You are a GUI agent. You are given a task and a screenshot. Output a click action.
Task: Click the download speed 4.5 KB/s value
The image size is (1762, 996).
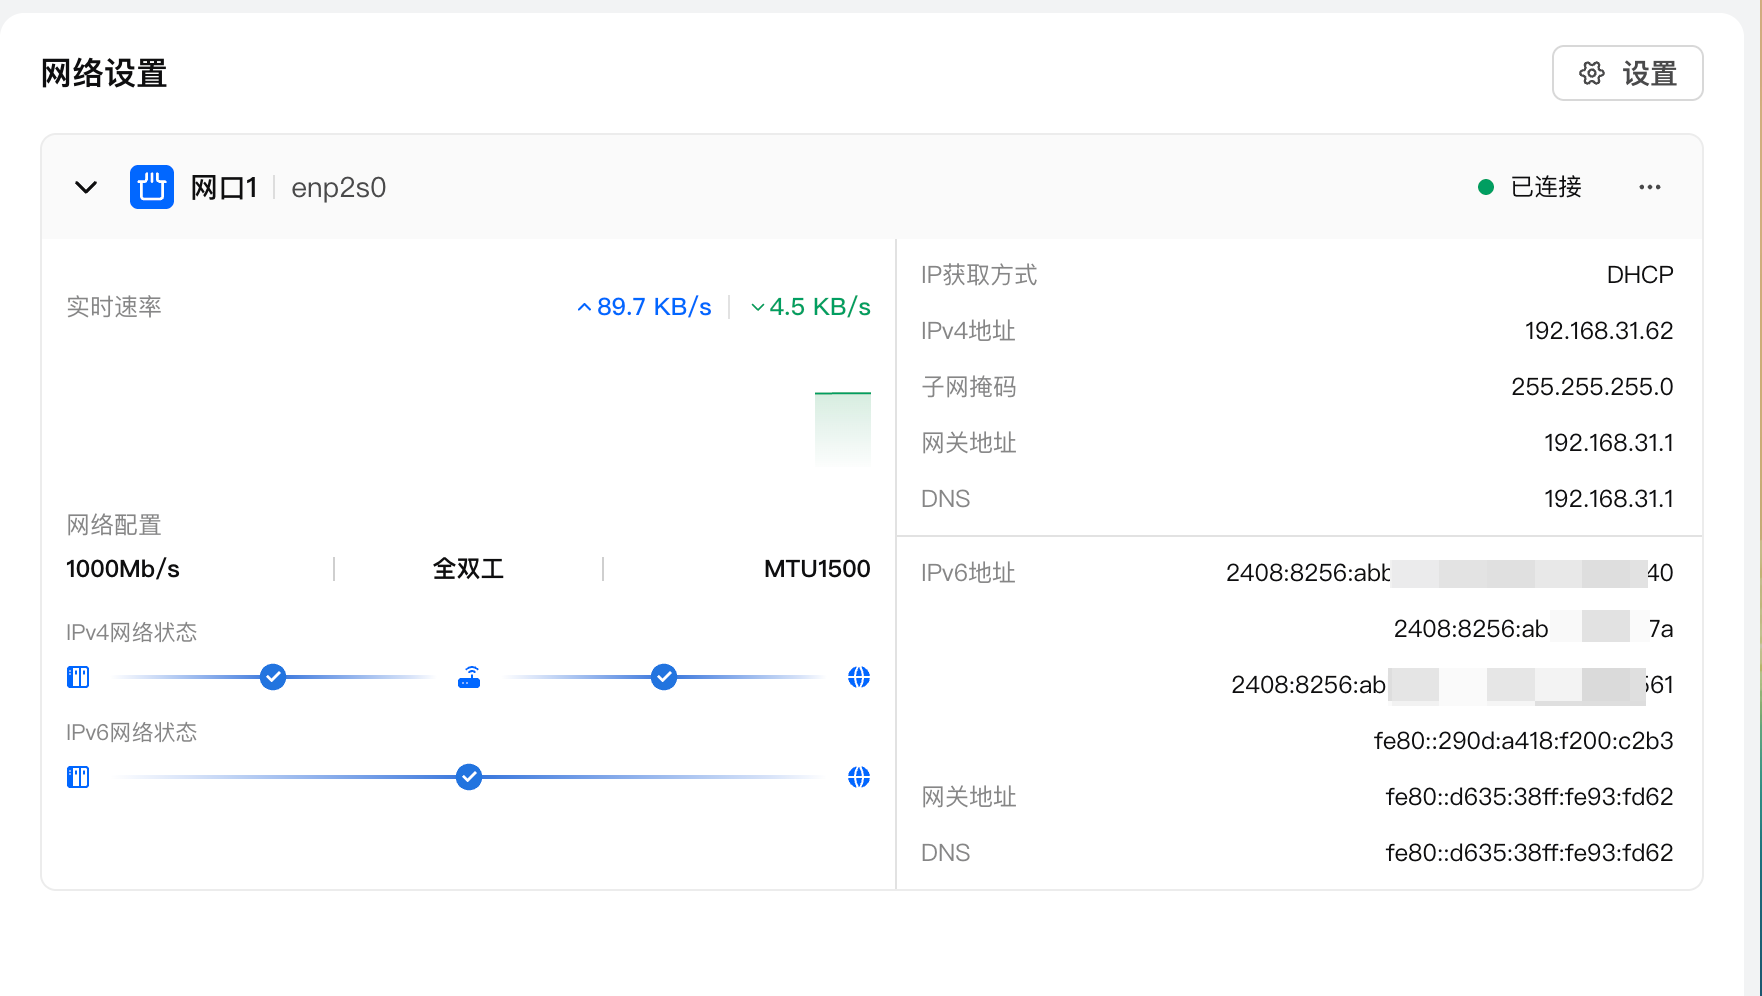click(819, 307)
